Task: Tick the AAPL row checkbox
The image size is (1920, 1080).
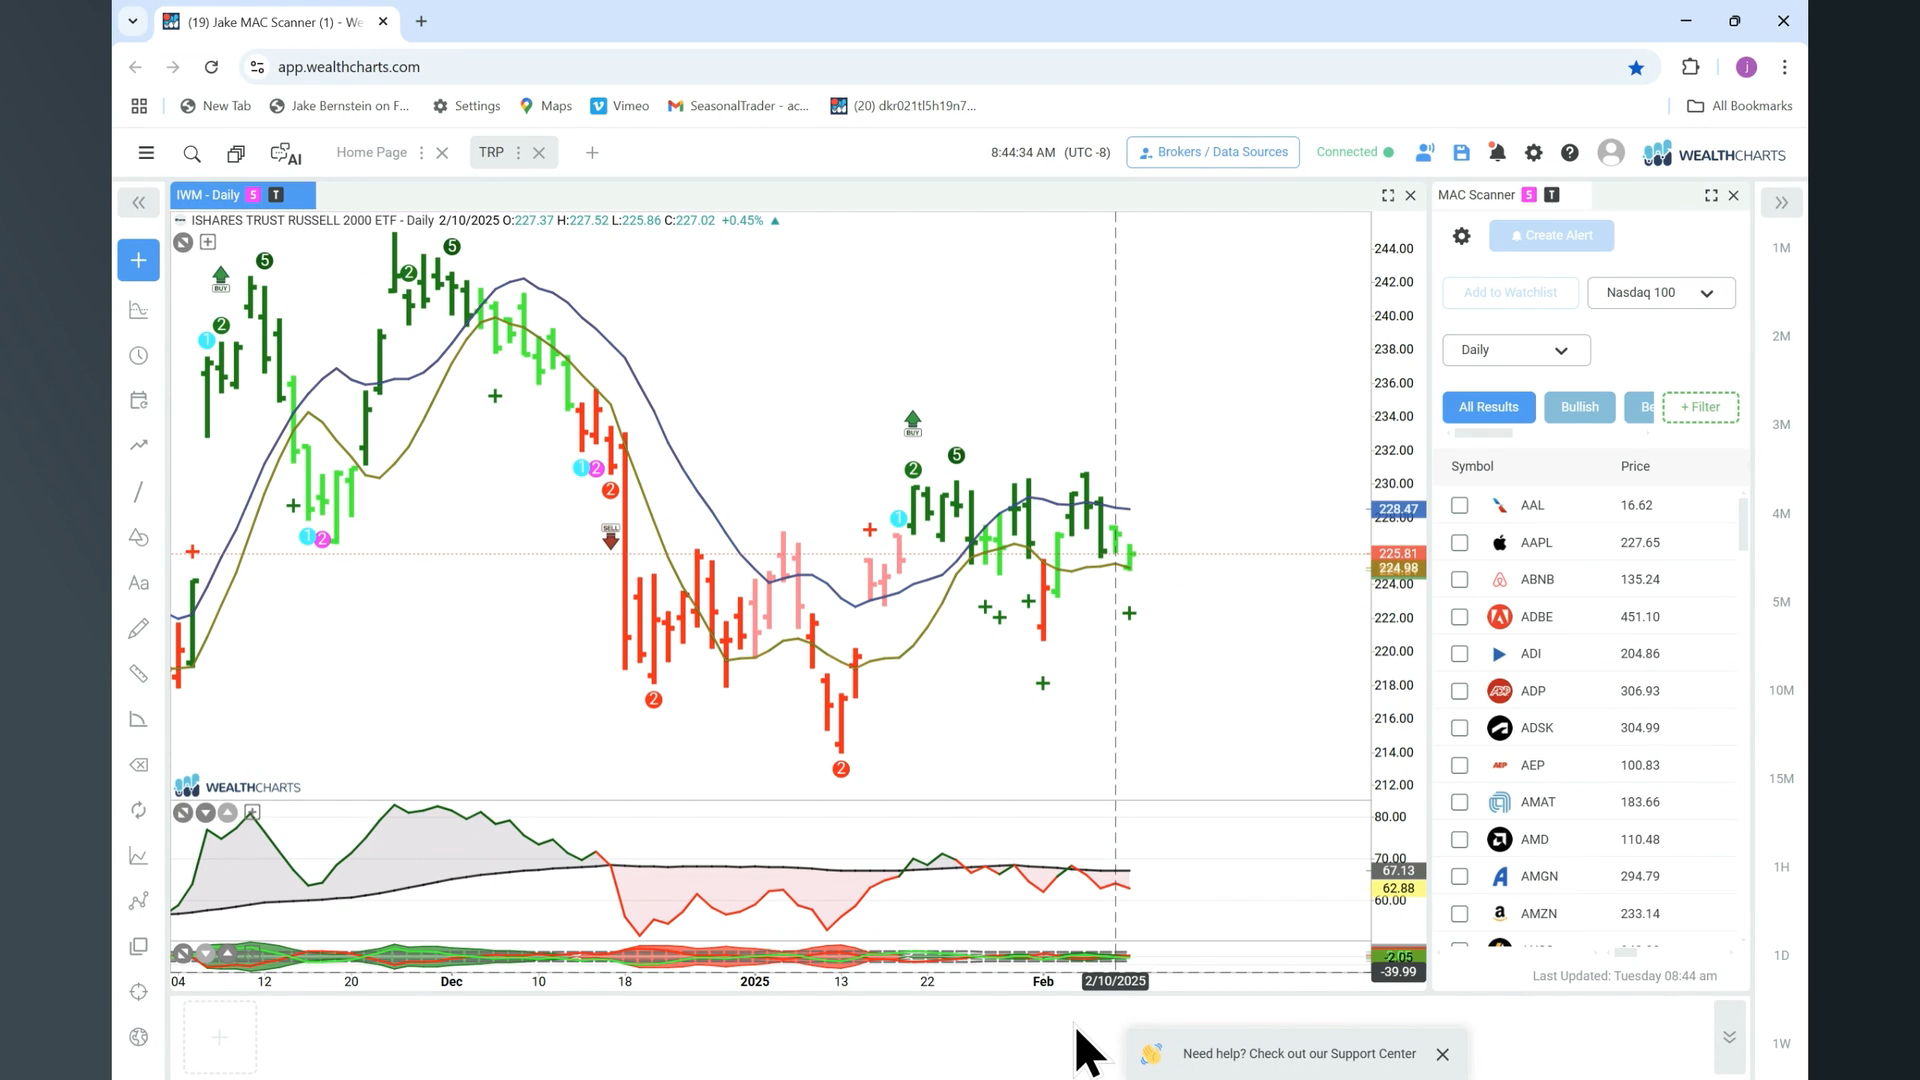Action: click(x=1459, y=543)
